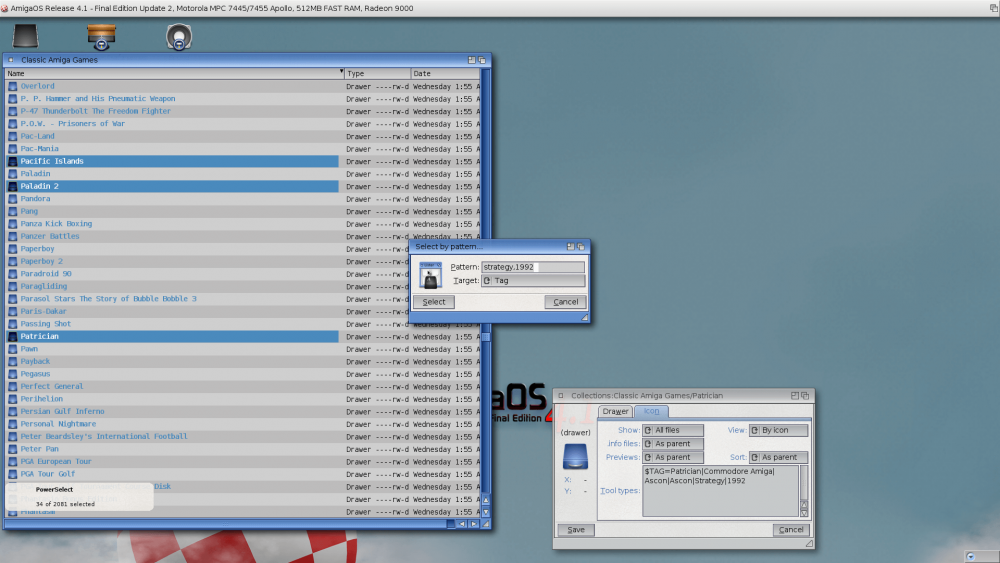Click the Date column header
The height and width of the screenshot is (563, 1000).
pos(446,73)
